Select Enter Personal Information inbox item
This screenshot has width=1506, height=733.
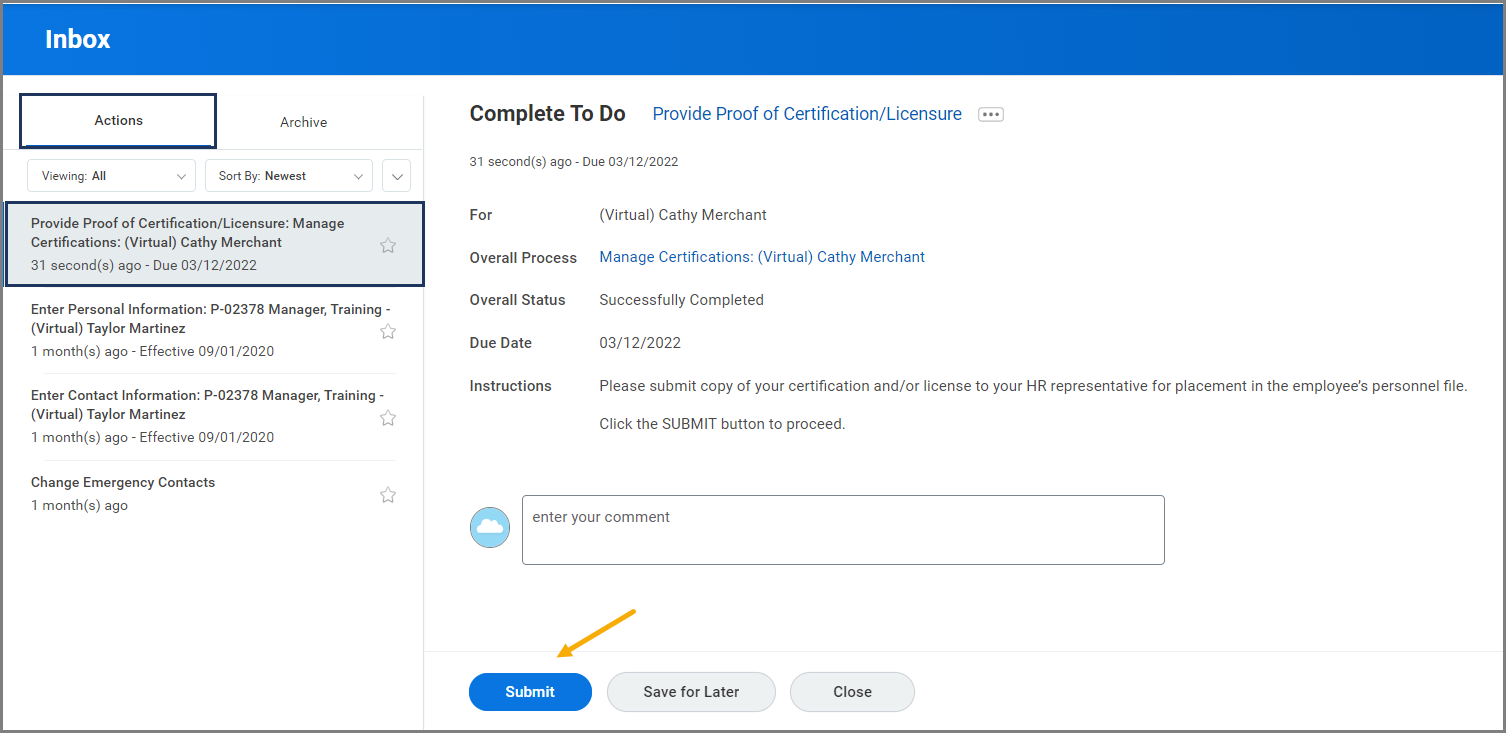(x=200, y=330)
